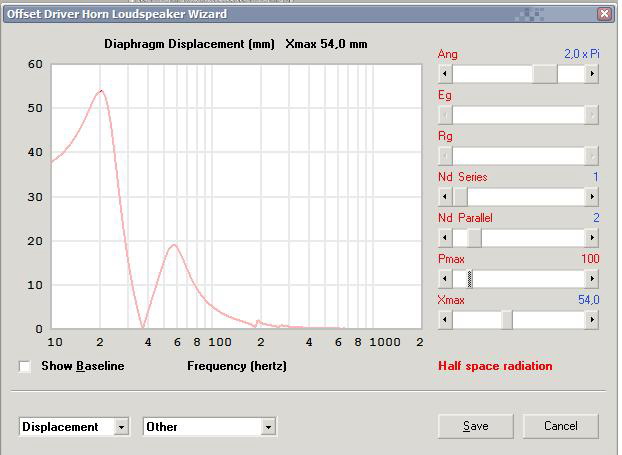Click the Nd Series slider thumb
622x455 pixels.
(x=460, y=197)
